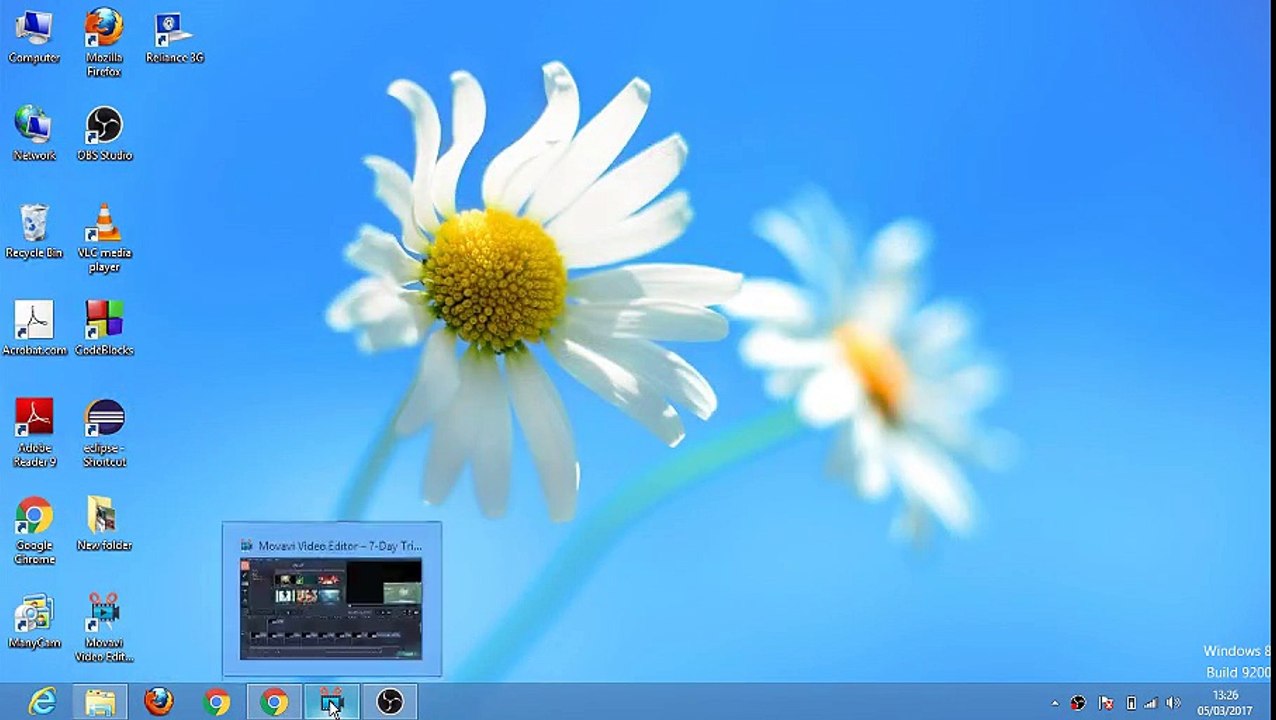Viewport: 1276px width, 720px height.
Task: Select the OBS Studio desktop shortcut
Action: pyautogui.click(x=104, y=134)
